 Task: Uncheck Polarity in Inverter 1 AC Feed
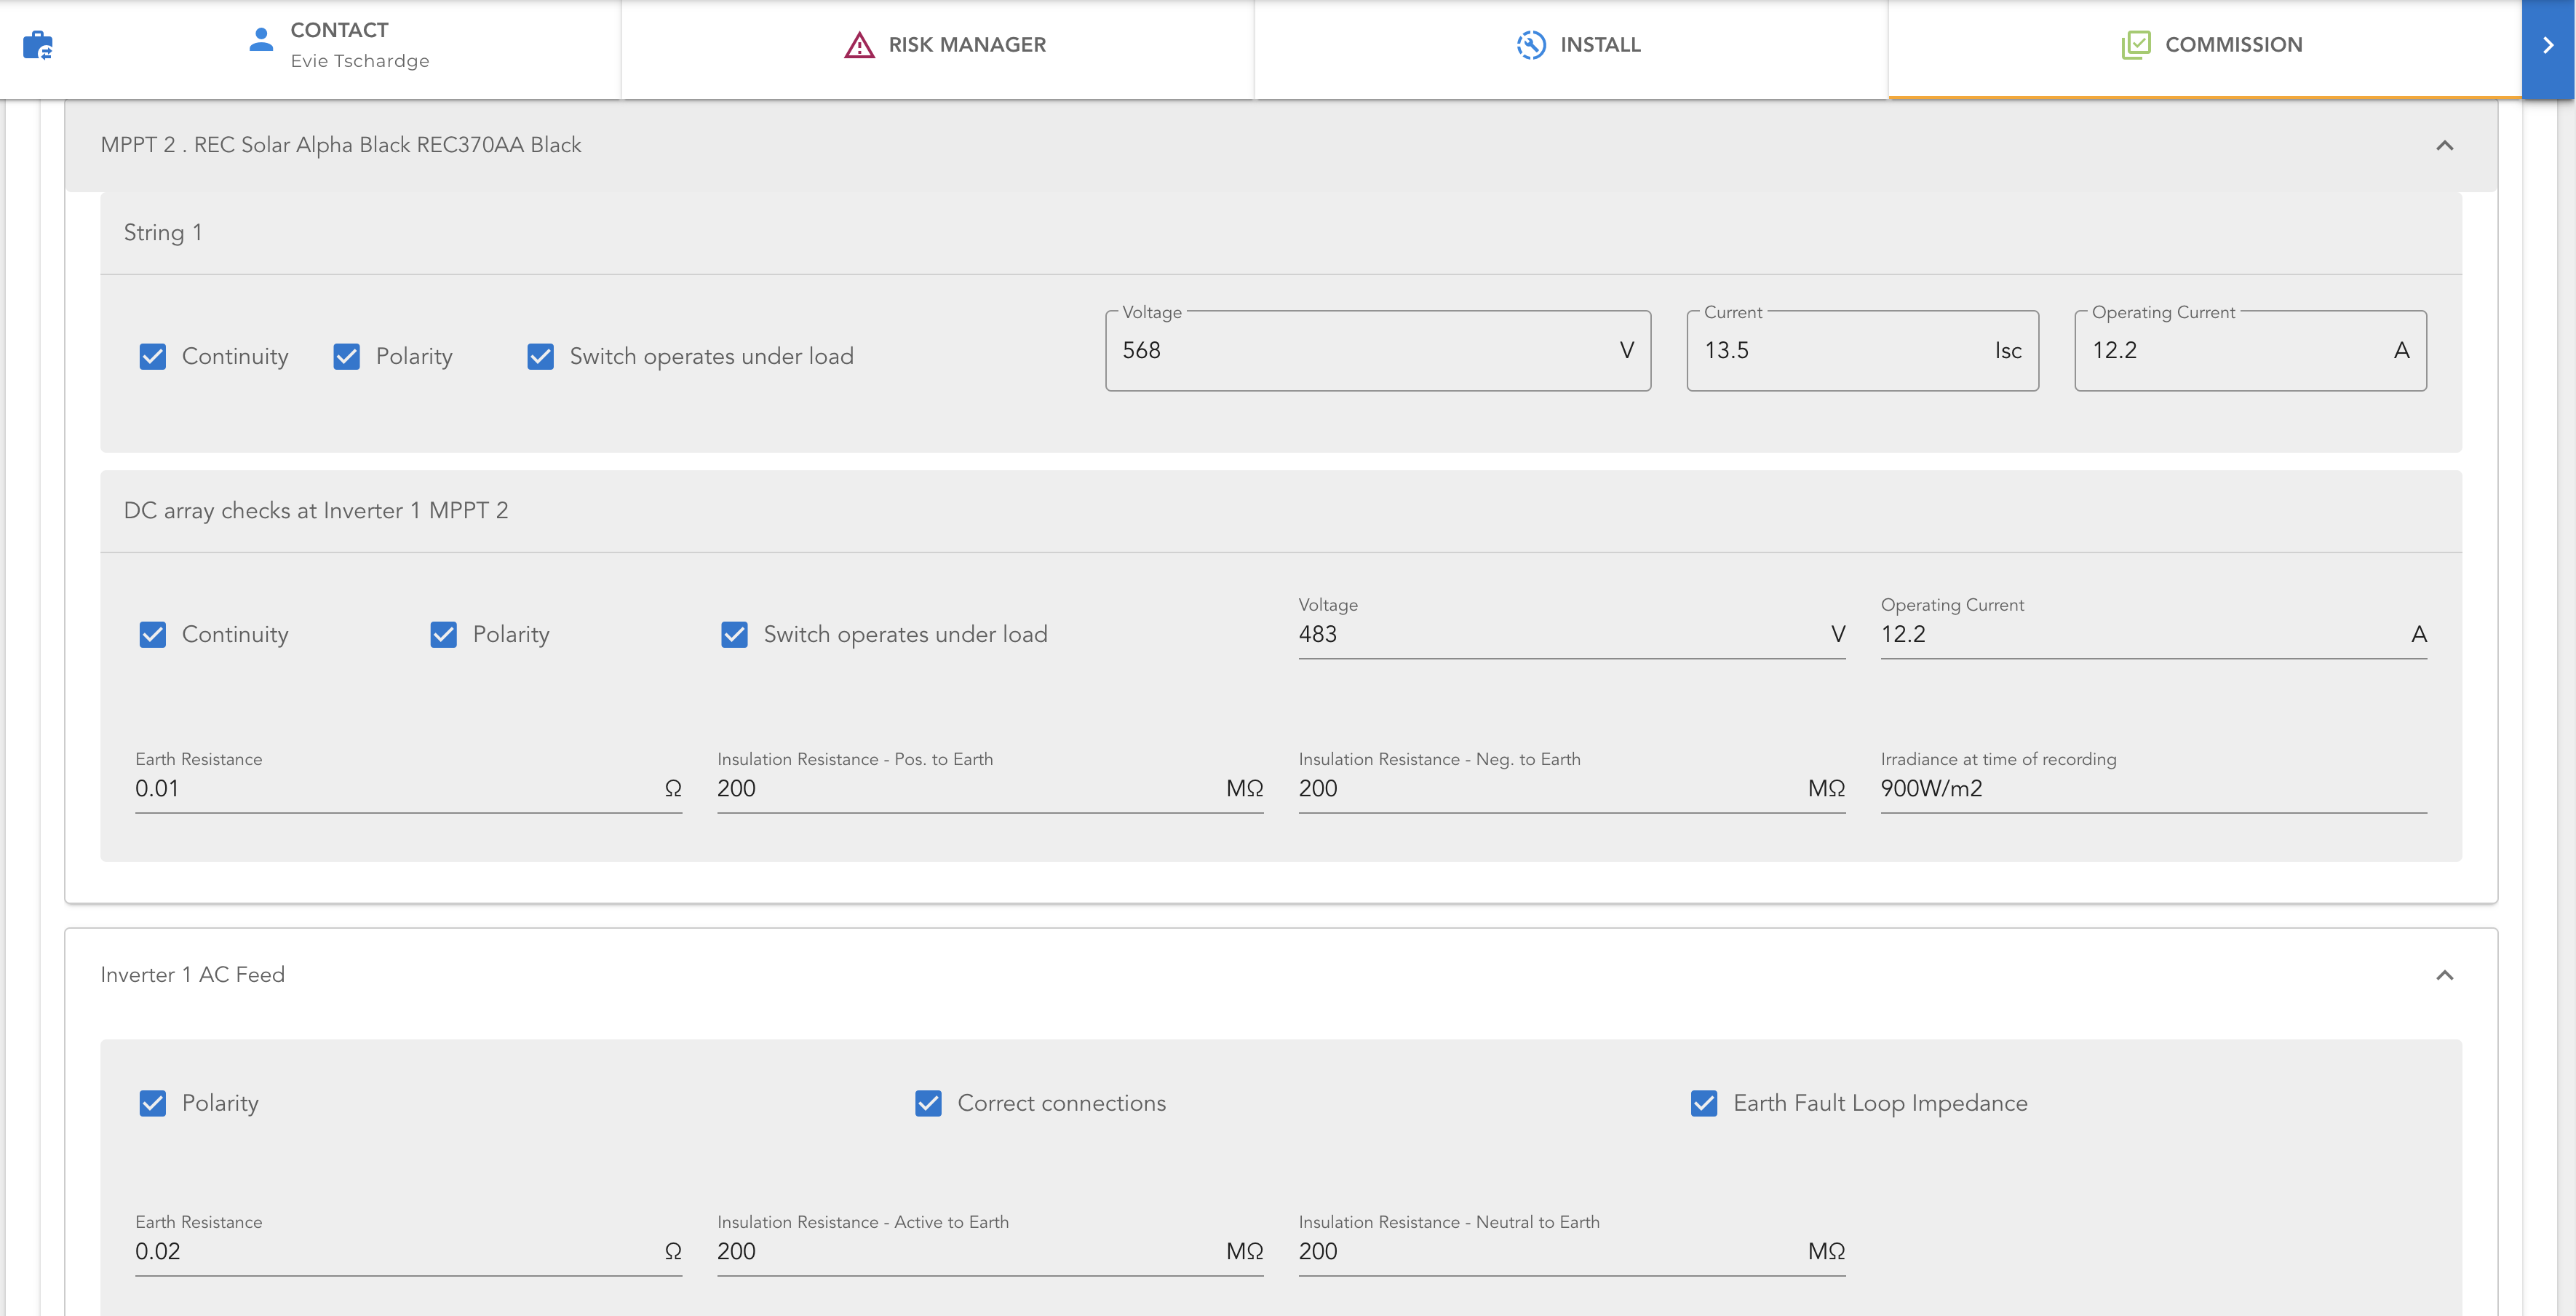click(x=153, y=1103)
